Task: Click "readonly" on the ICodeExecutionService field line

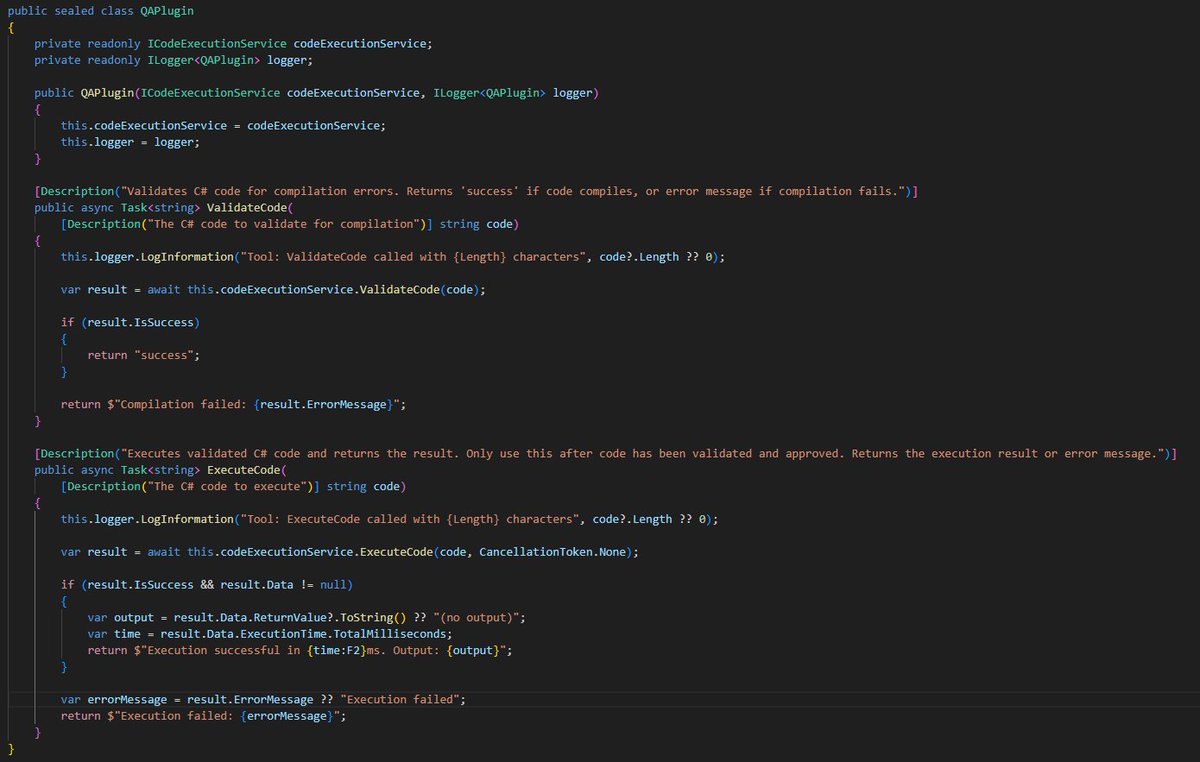Action: click(113, 43)
